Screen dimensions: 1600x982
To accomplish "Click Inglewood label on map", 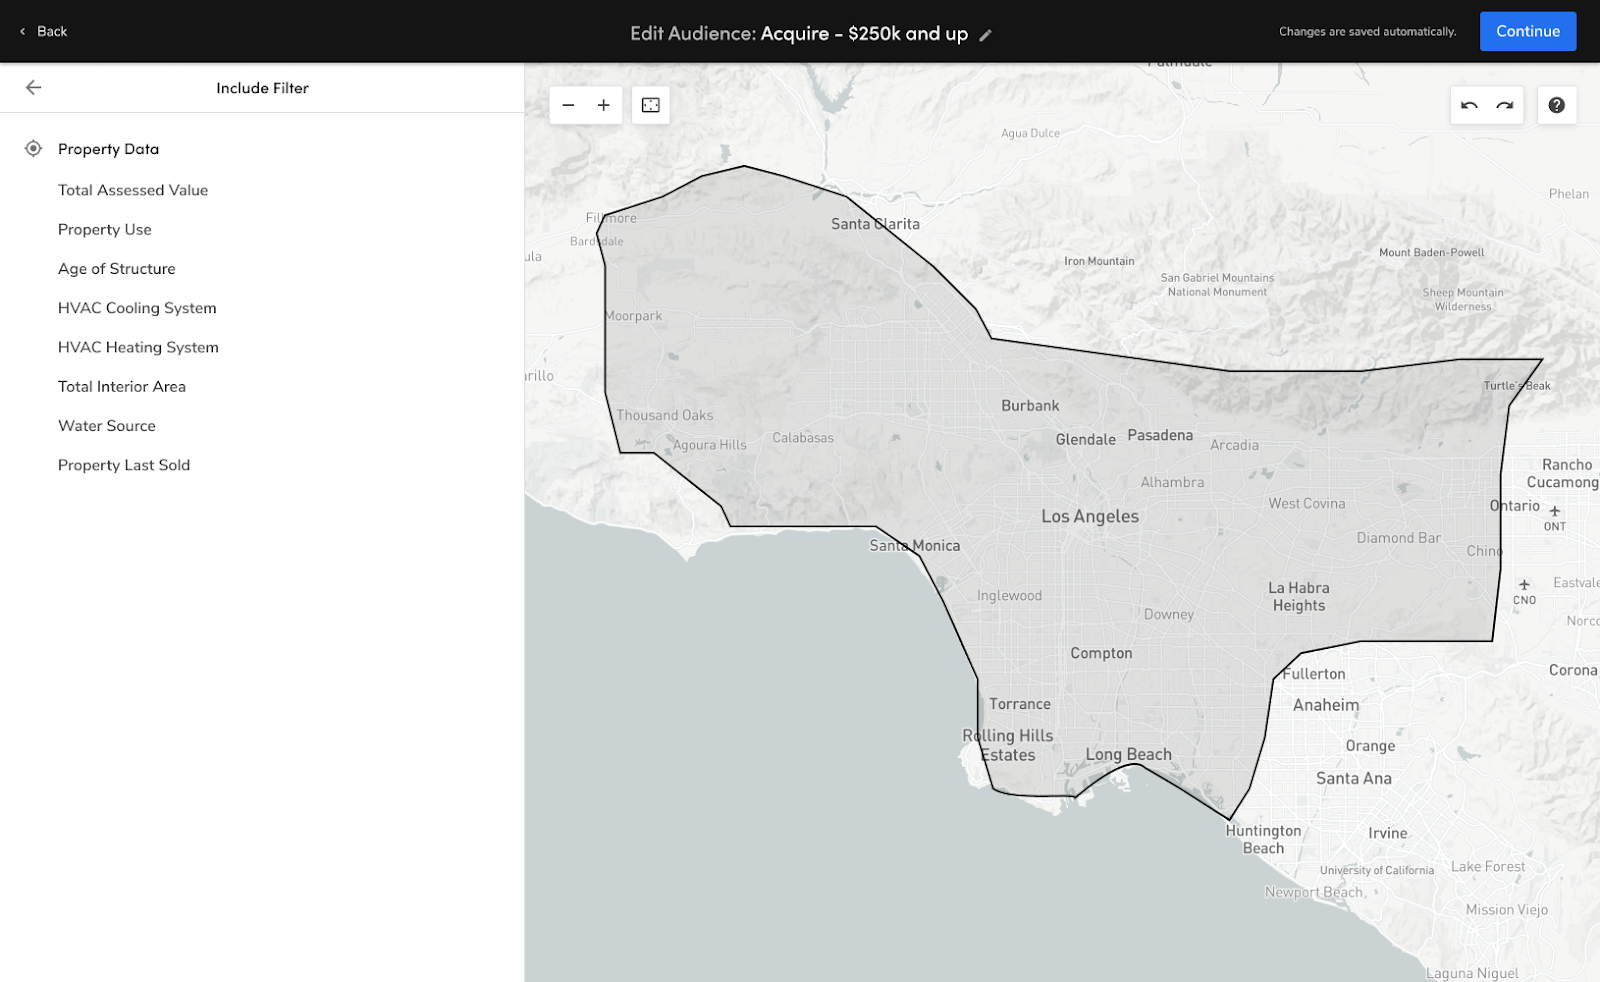I will tap(1009, 596).
